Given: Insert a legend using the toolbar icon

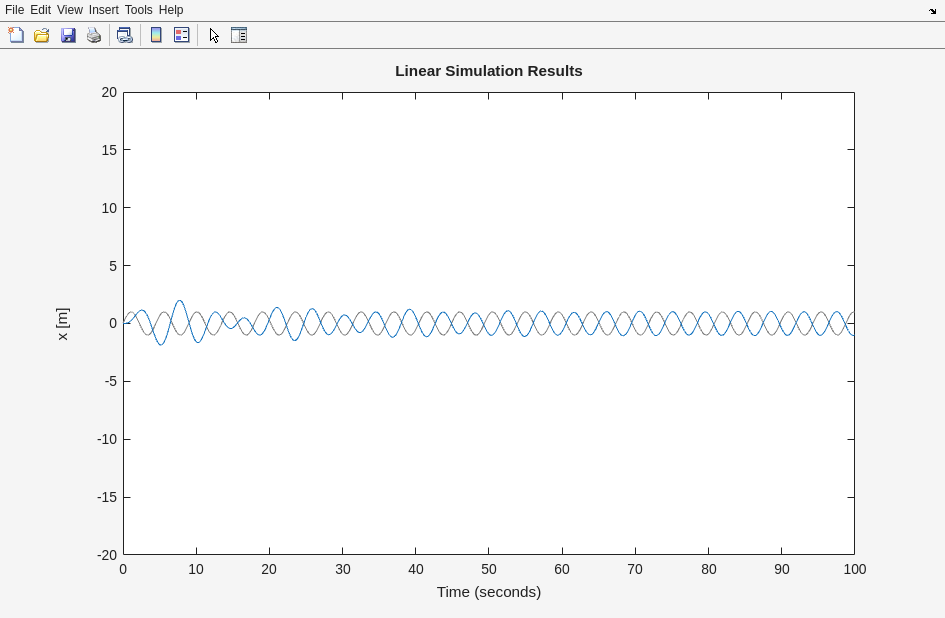Looking at the screenshot, I should coord(182,35).
